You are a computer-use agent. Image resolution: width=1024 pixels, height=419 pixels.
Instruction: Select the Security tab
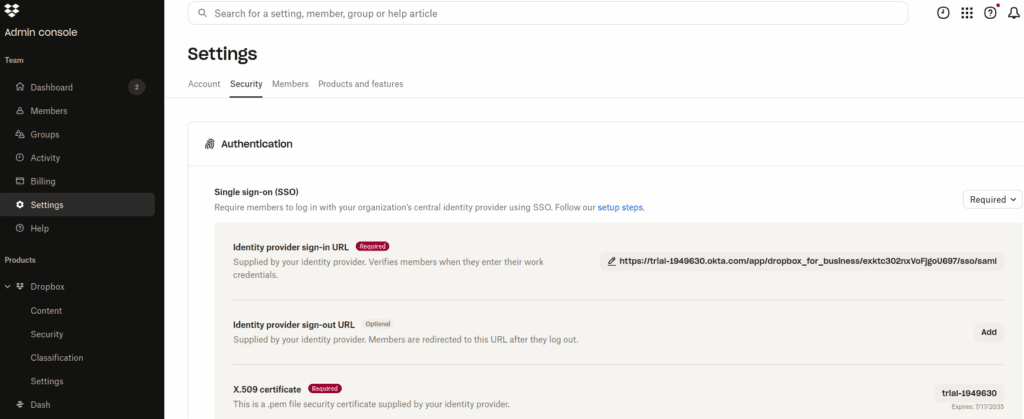(246, 84)
